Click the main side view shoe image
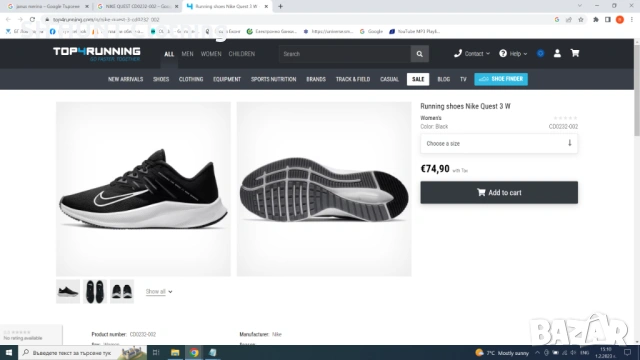640x360 pixels. [143, 189]
